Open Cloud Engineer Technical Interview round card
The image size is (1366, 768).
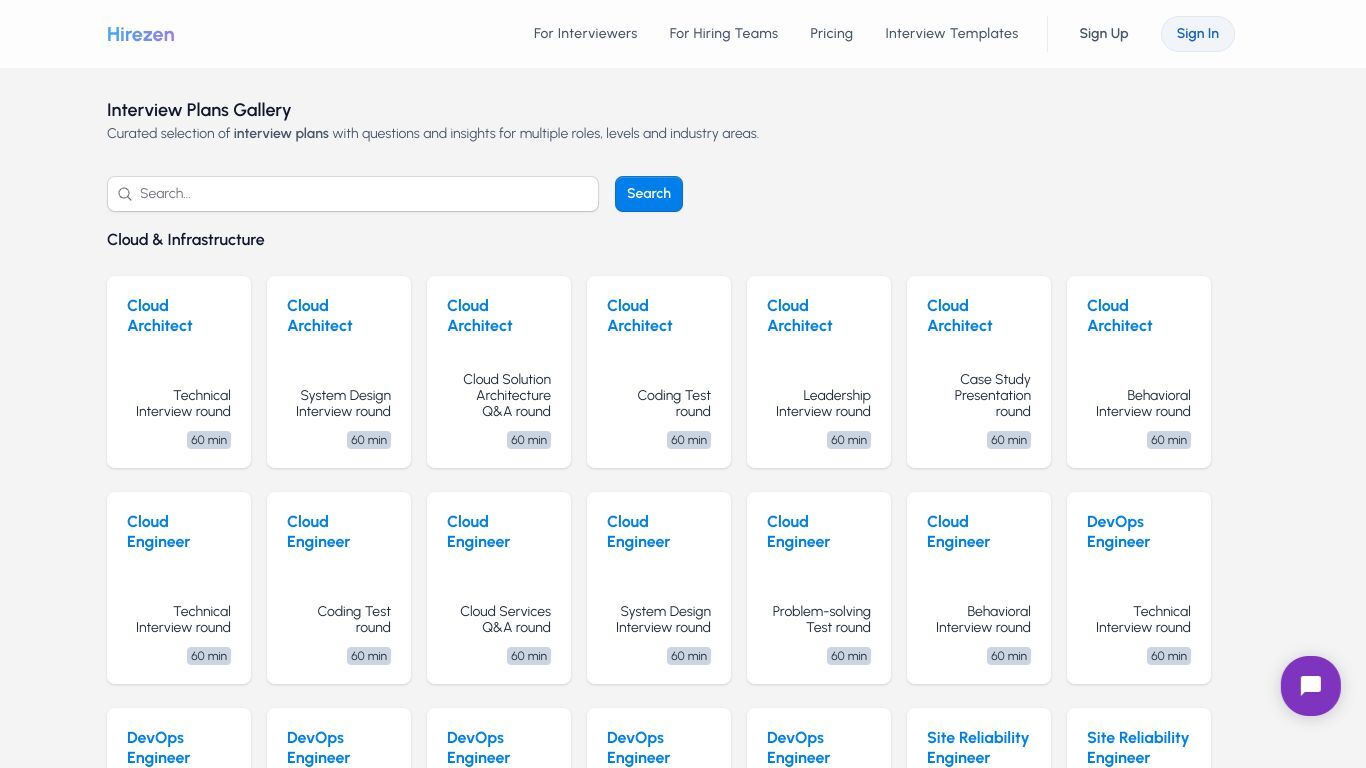pyautogui.click(x=179, y=588)
